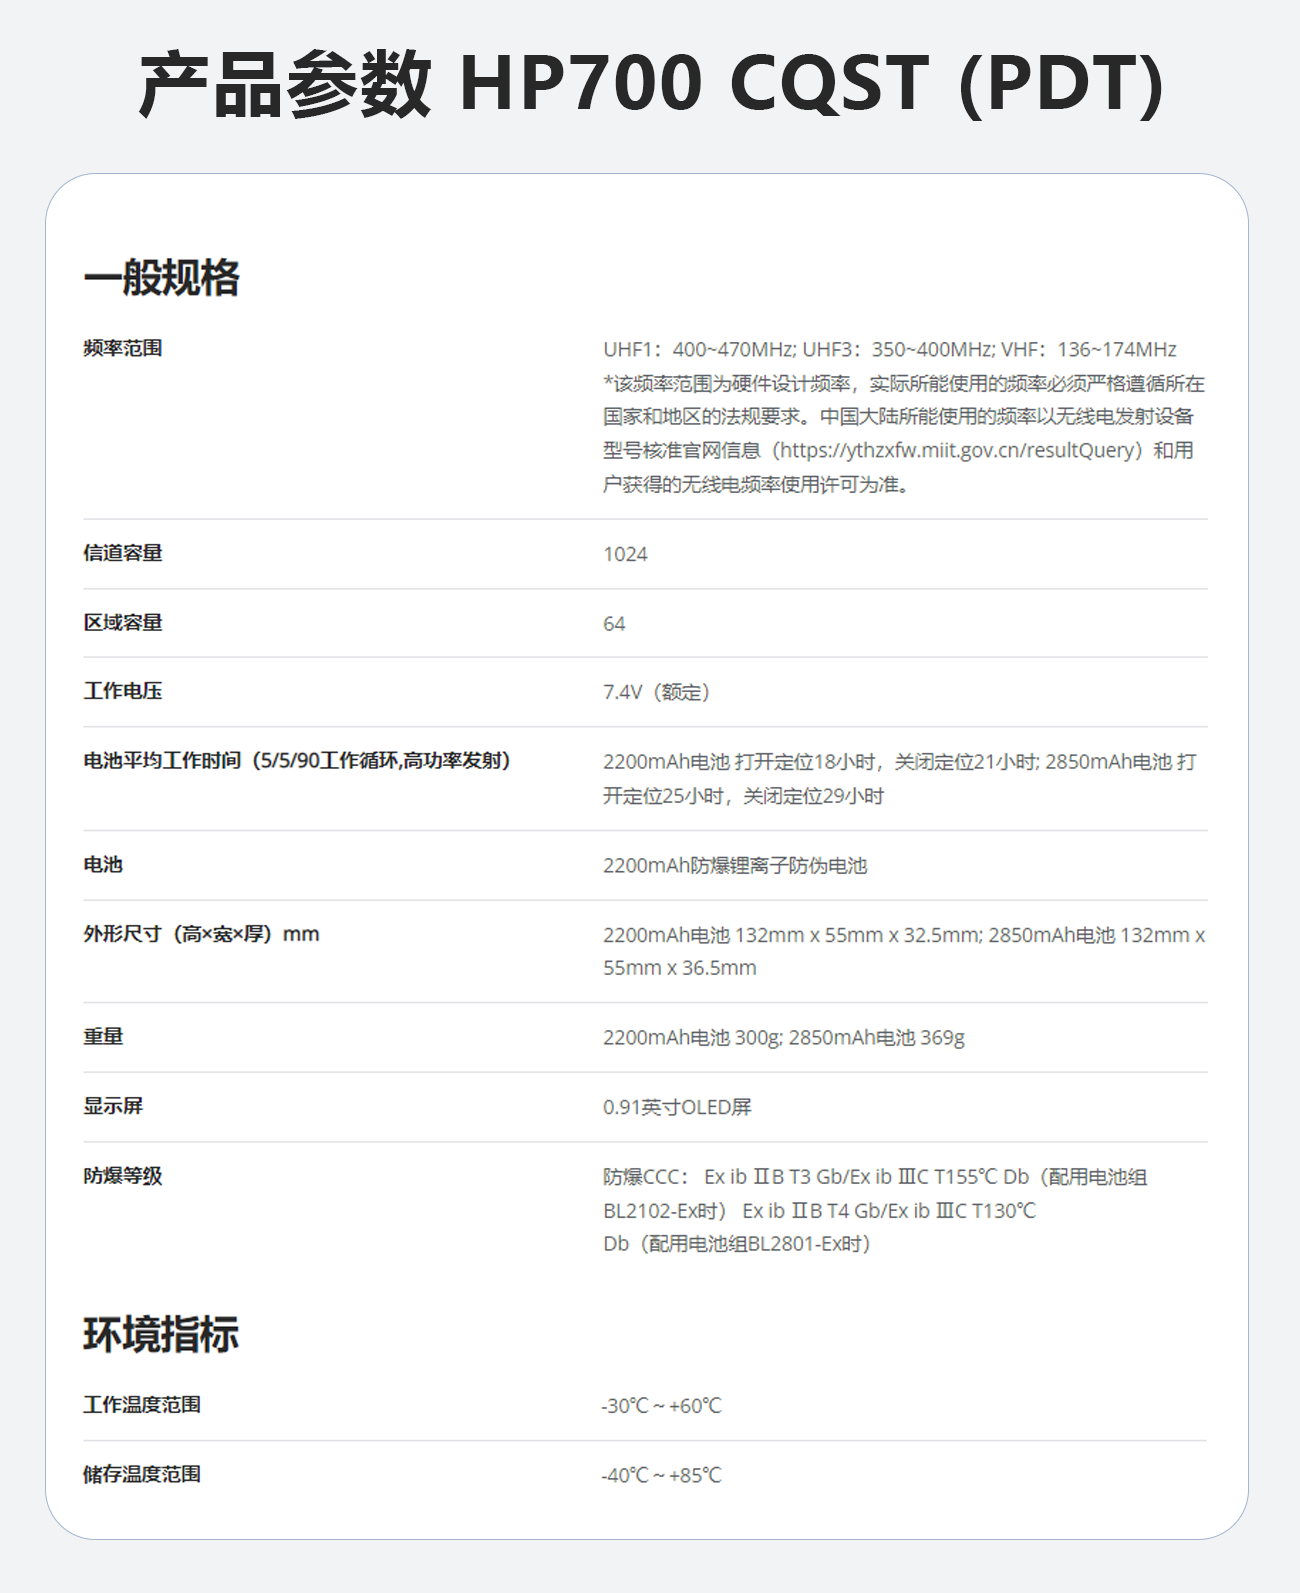Click the "储存温度范围" row label
Screen dimensions: 1300x1593
pos(142,1474)
